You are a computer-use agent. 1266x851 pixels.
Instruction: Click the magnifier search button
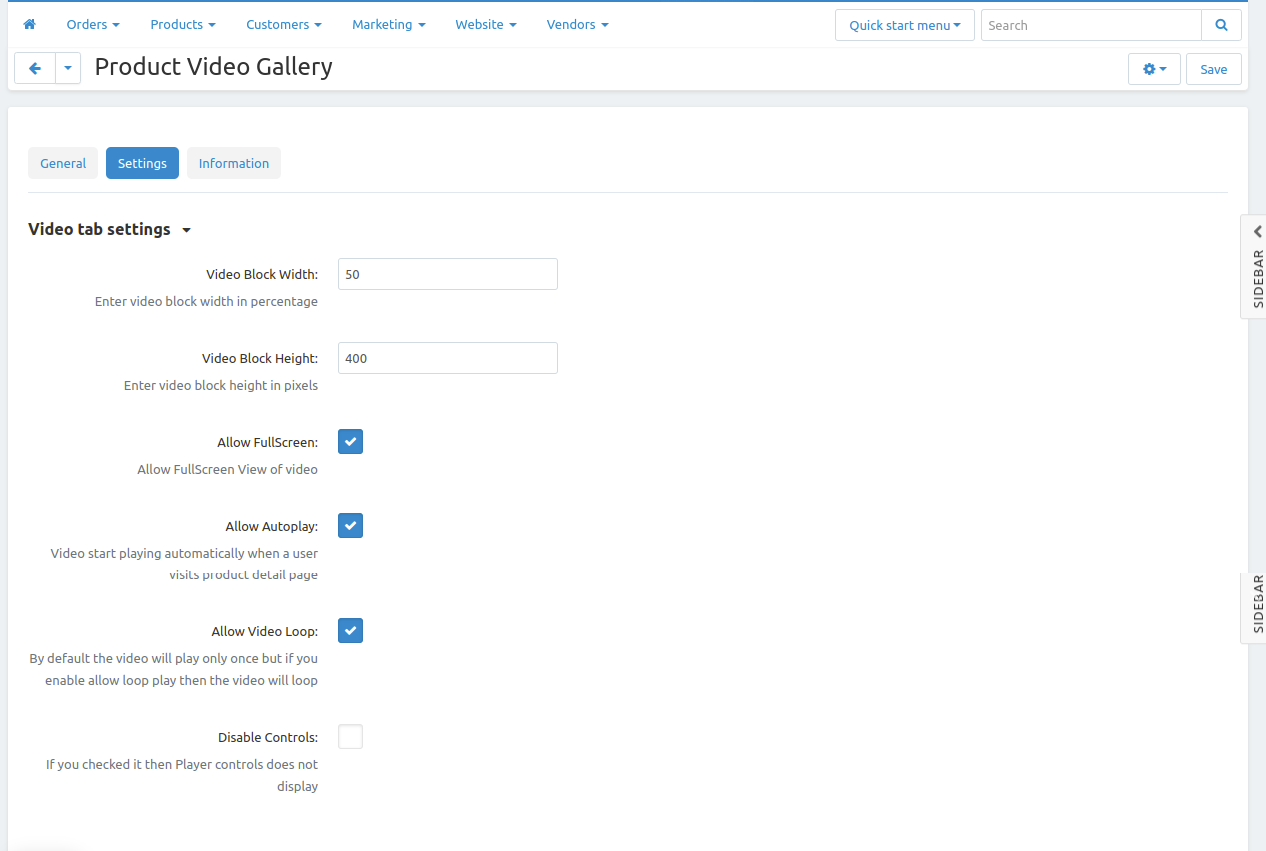[x=1221, y=25]
